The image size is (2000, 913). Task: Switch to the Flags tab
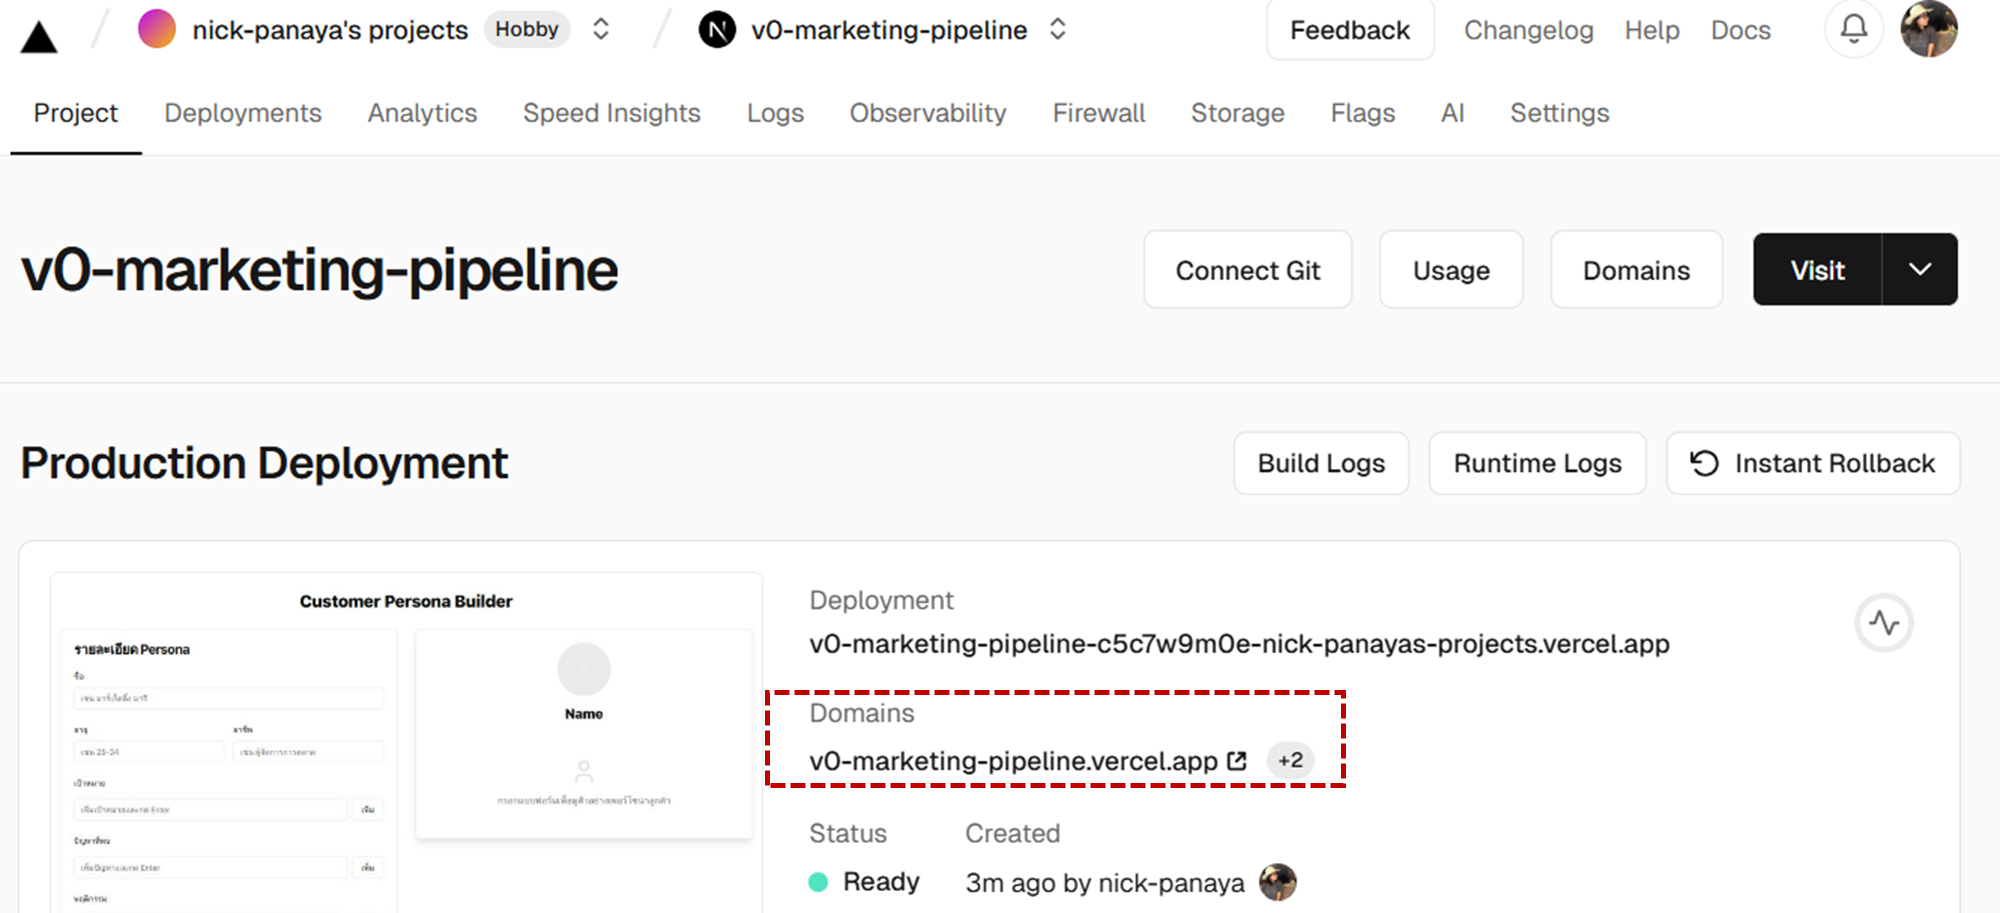pyautogui.click(x=1362, y=113)
